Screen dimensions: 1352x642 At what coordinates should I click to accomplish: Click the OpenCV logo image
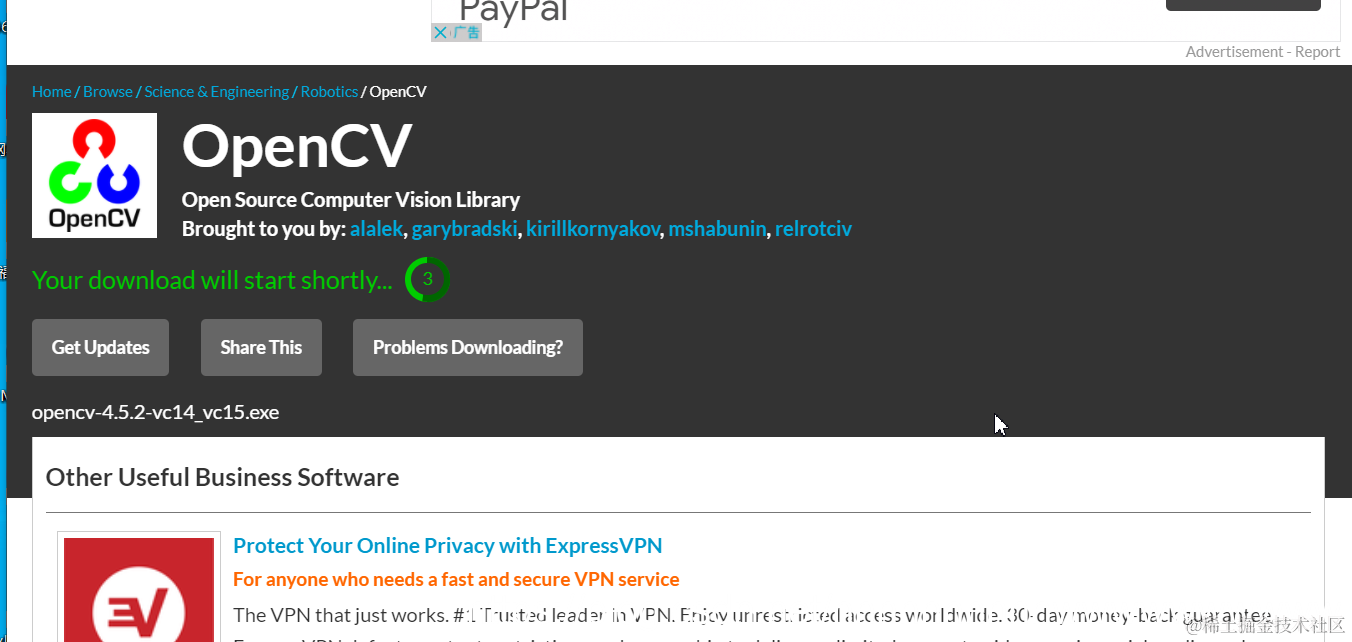94,175
